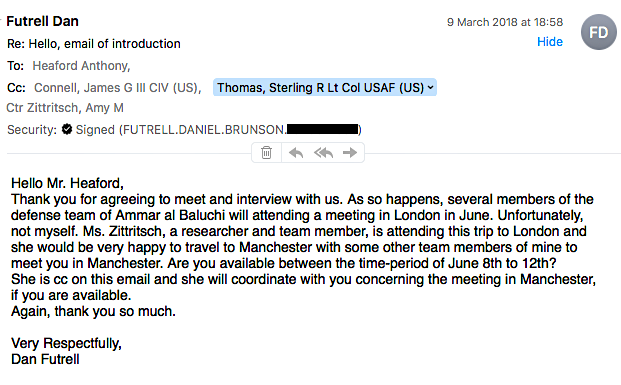Screen dimensions: 621x385
Task: Click the trash delete icon
Action: tap(266, 152)
